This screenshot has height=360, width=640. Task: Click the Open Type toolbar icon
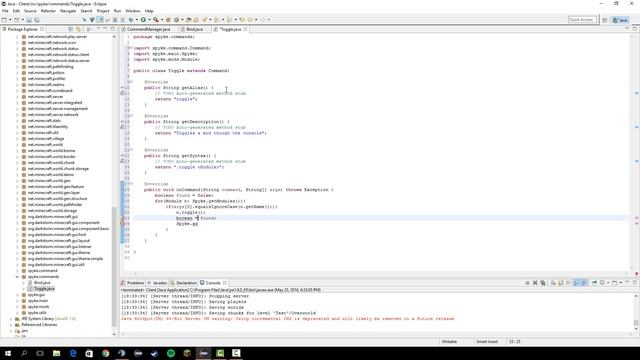(189, 20)
